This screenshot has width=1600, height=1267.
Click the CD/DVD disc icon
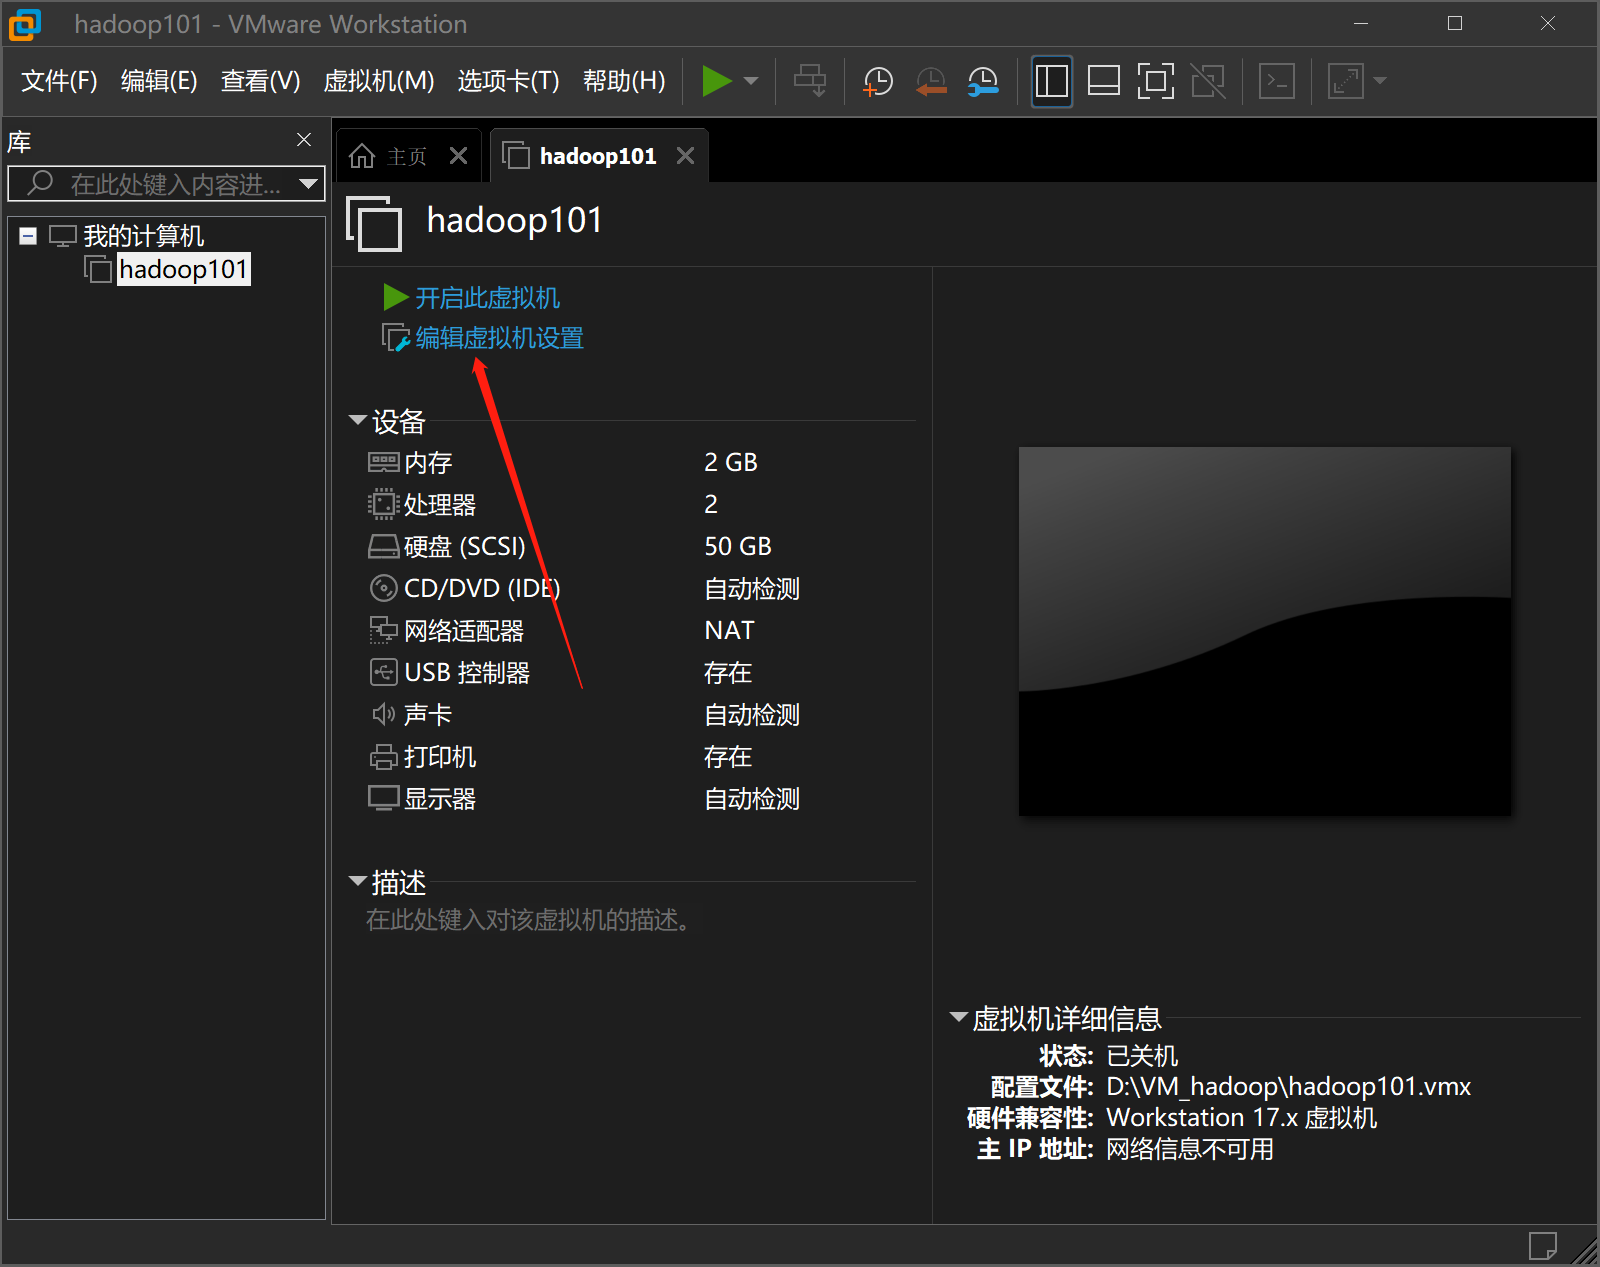click(384, 588)
